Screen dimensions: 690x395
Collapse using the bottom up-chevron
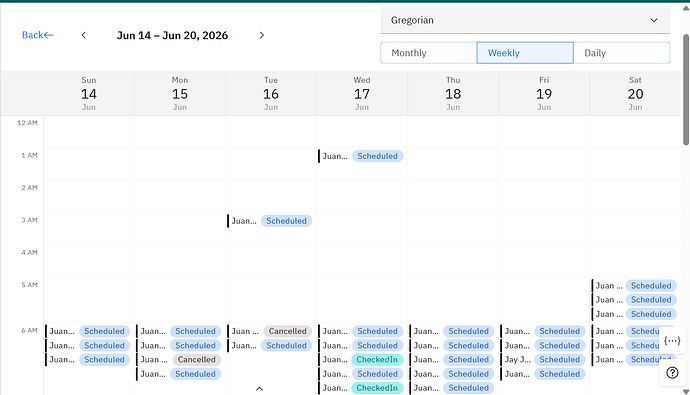pos(260,389)
